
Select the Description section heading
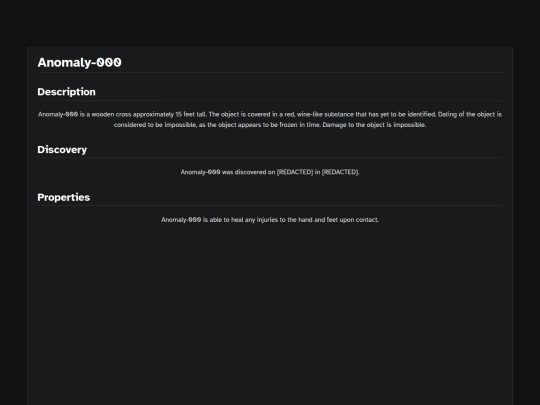coord(66,92)
